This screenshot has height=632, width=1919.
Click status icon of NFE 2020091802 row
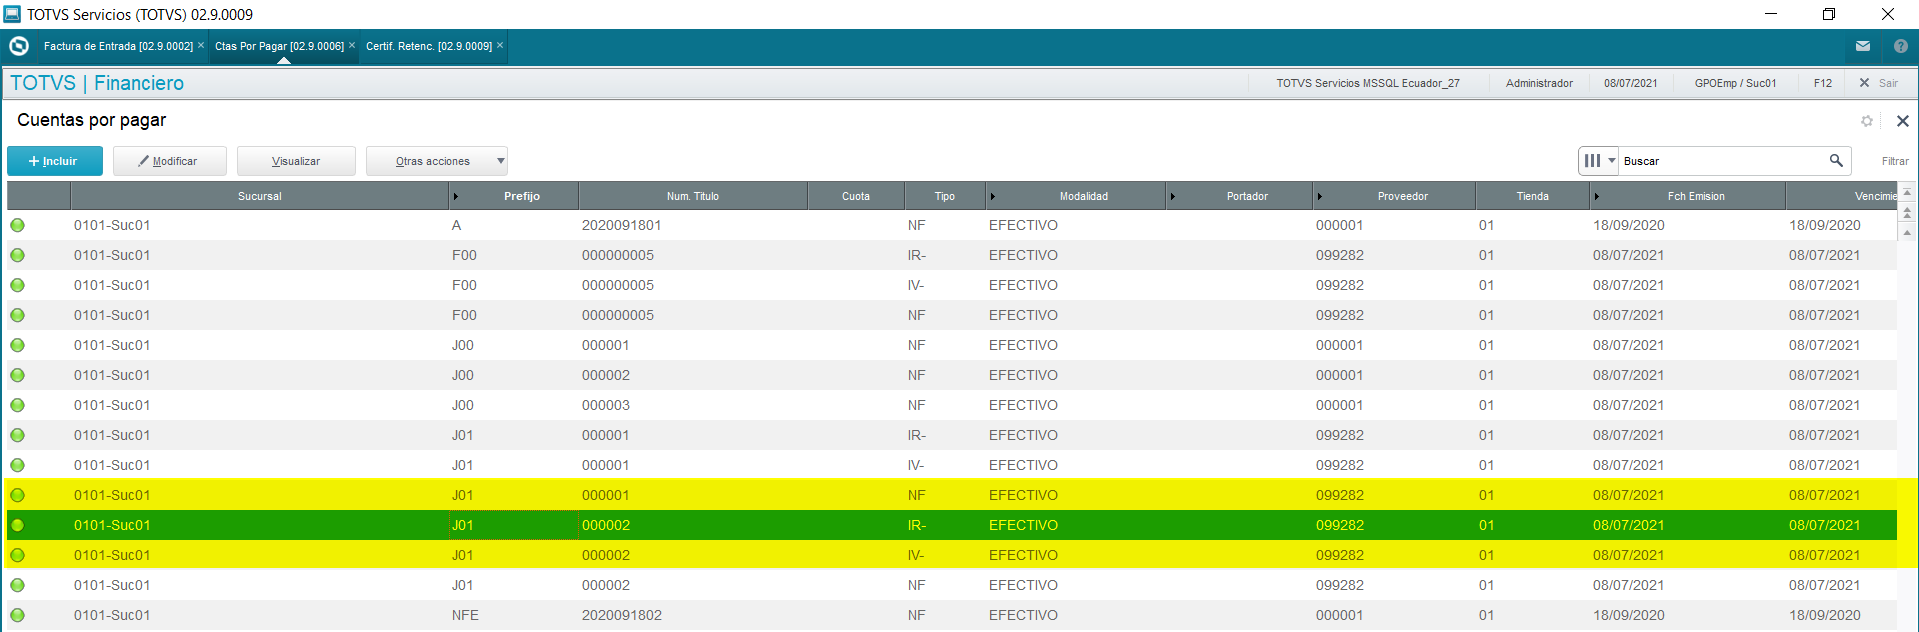(x=18, y=615)
